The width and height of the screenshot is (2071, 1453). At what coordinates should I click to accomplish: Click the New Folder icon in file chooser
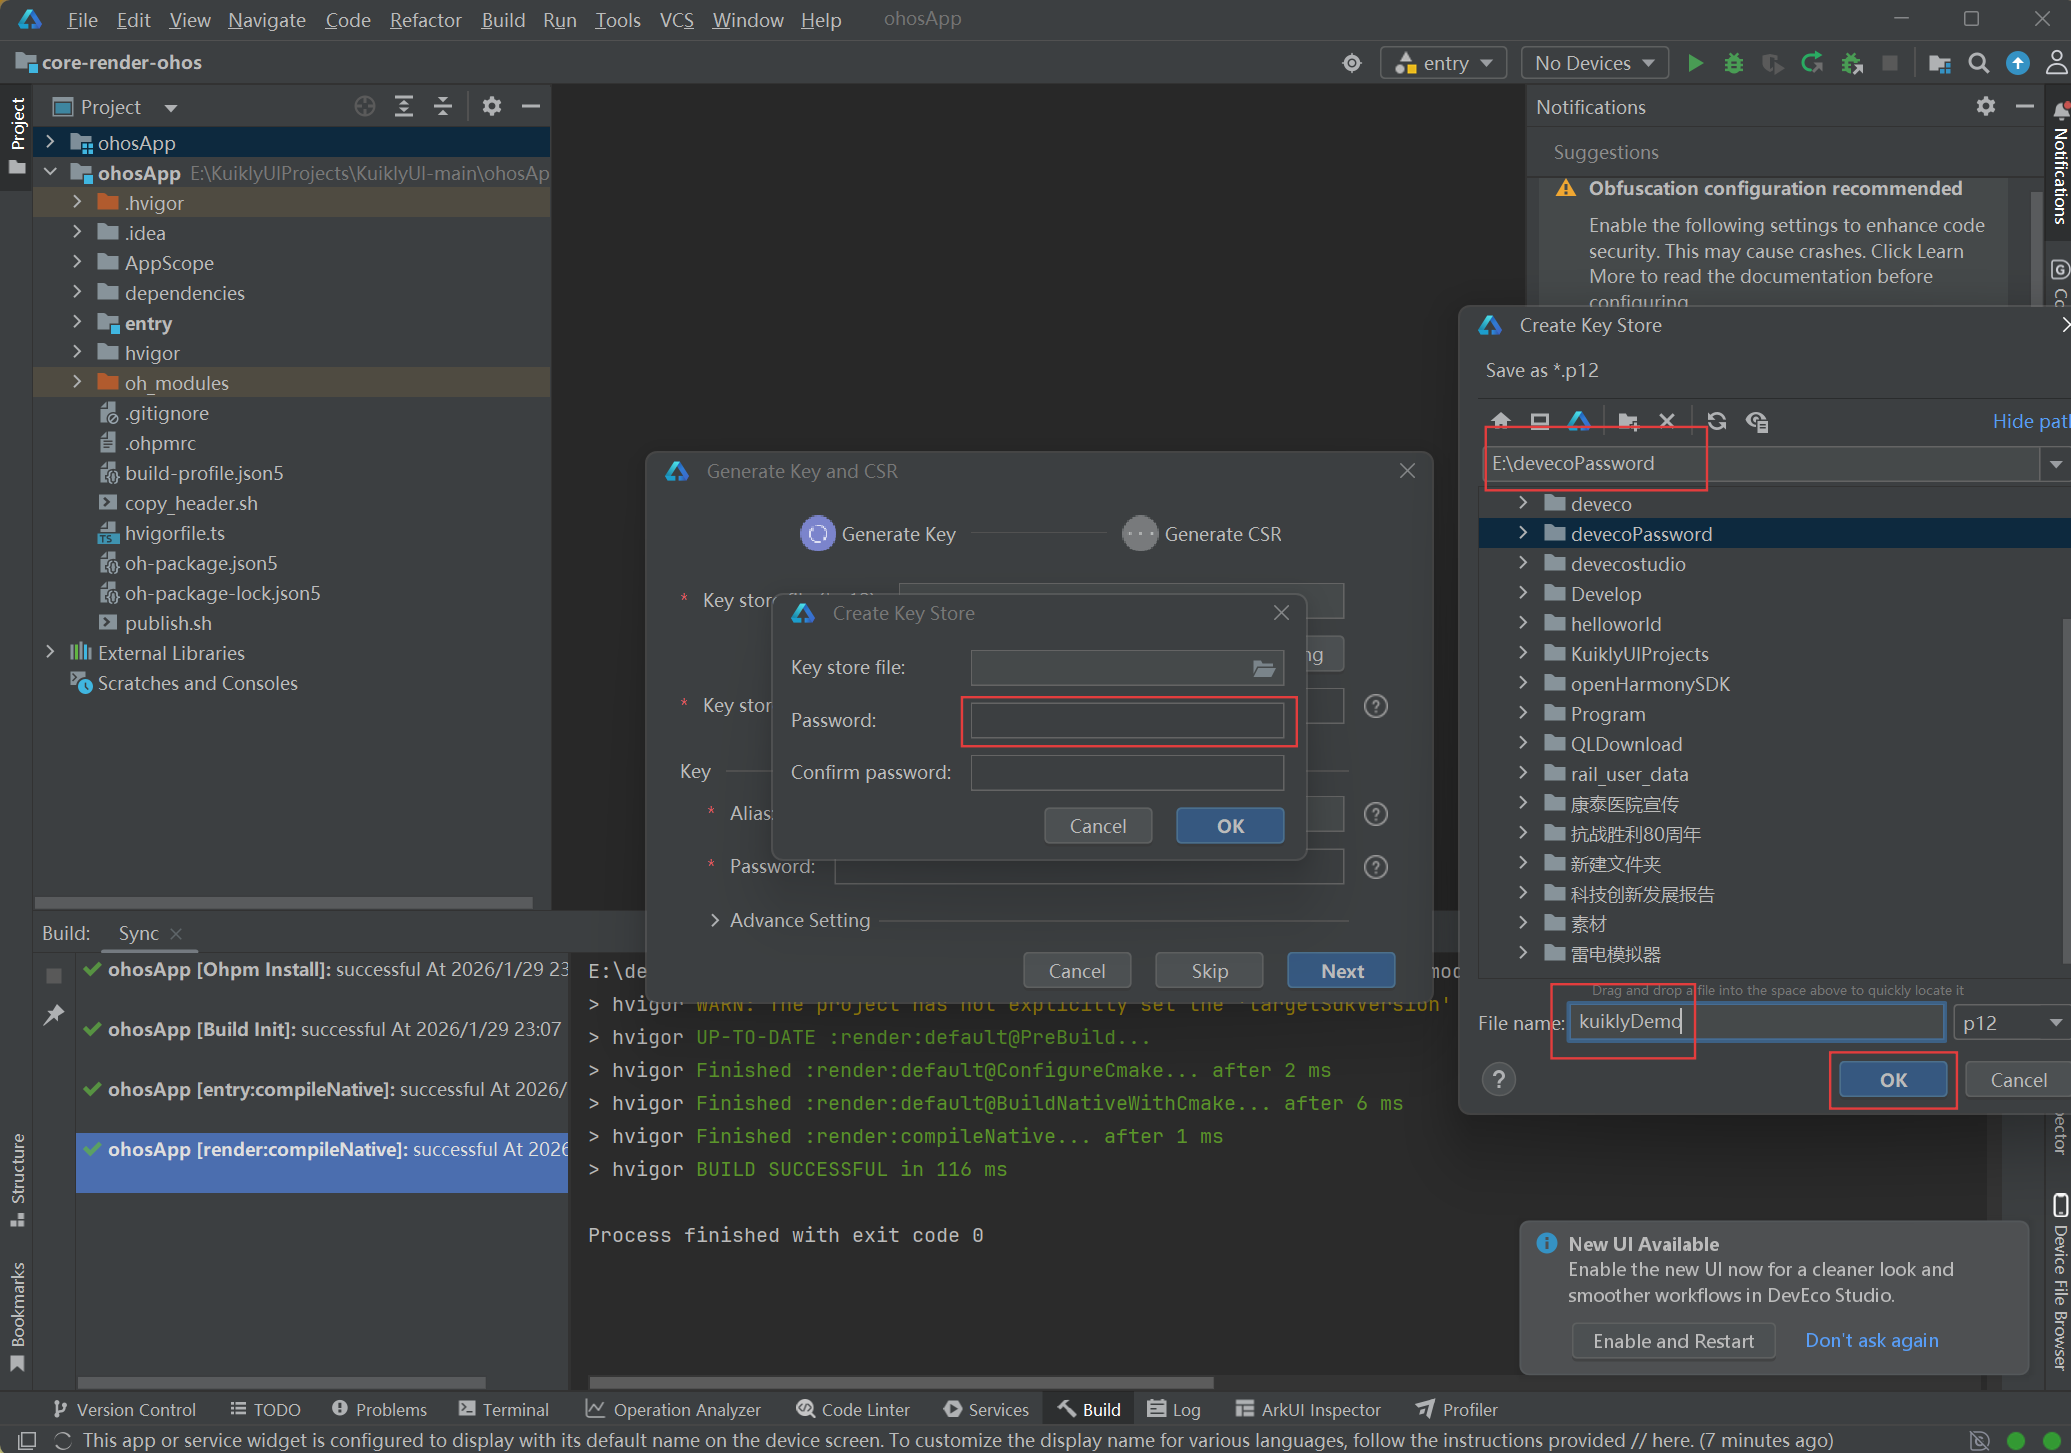(x=1628, y=421)
